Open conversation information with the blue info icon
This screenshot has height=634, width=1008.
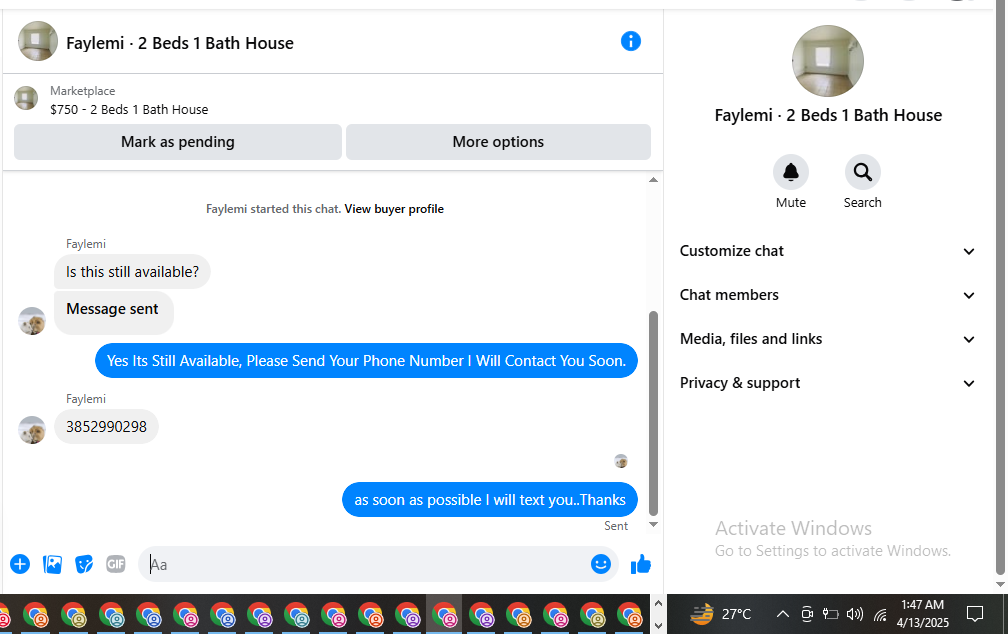pyautogui.click(x=631, y=42)
